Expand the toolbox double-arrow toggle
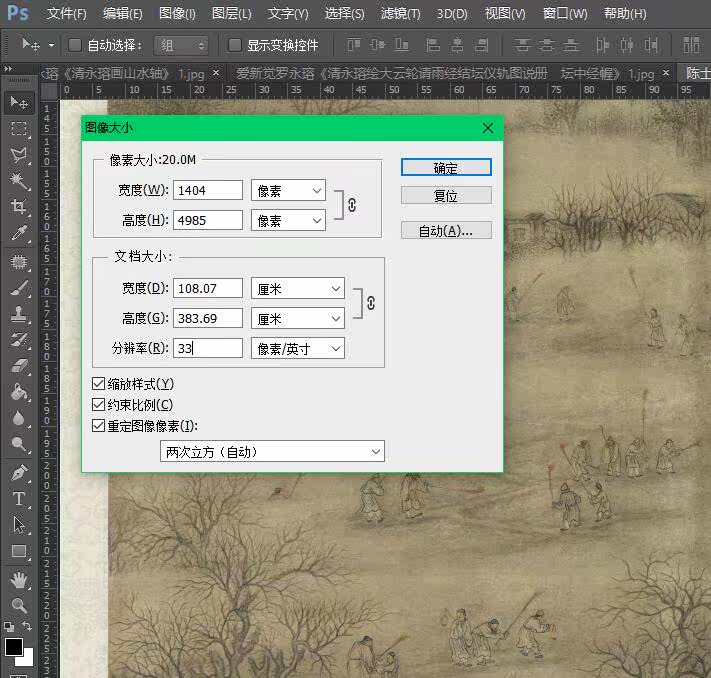Image resolution: width=711 pixels, height=678 pixels. (8, 68)
